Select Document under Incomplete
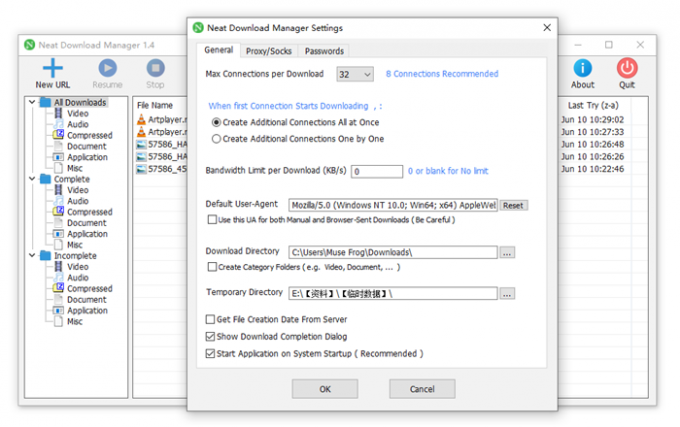 pos(86,300)
